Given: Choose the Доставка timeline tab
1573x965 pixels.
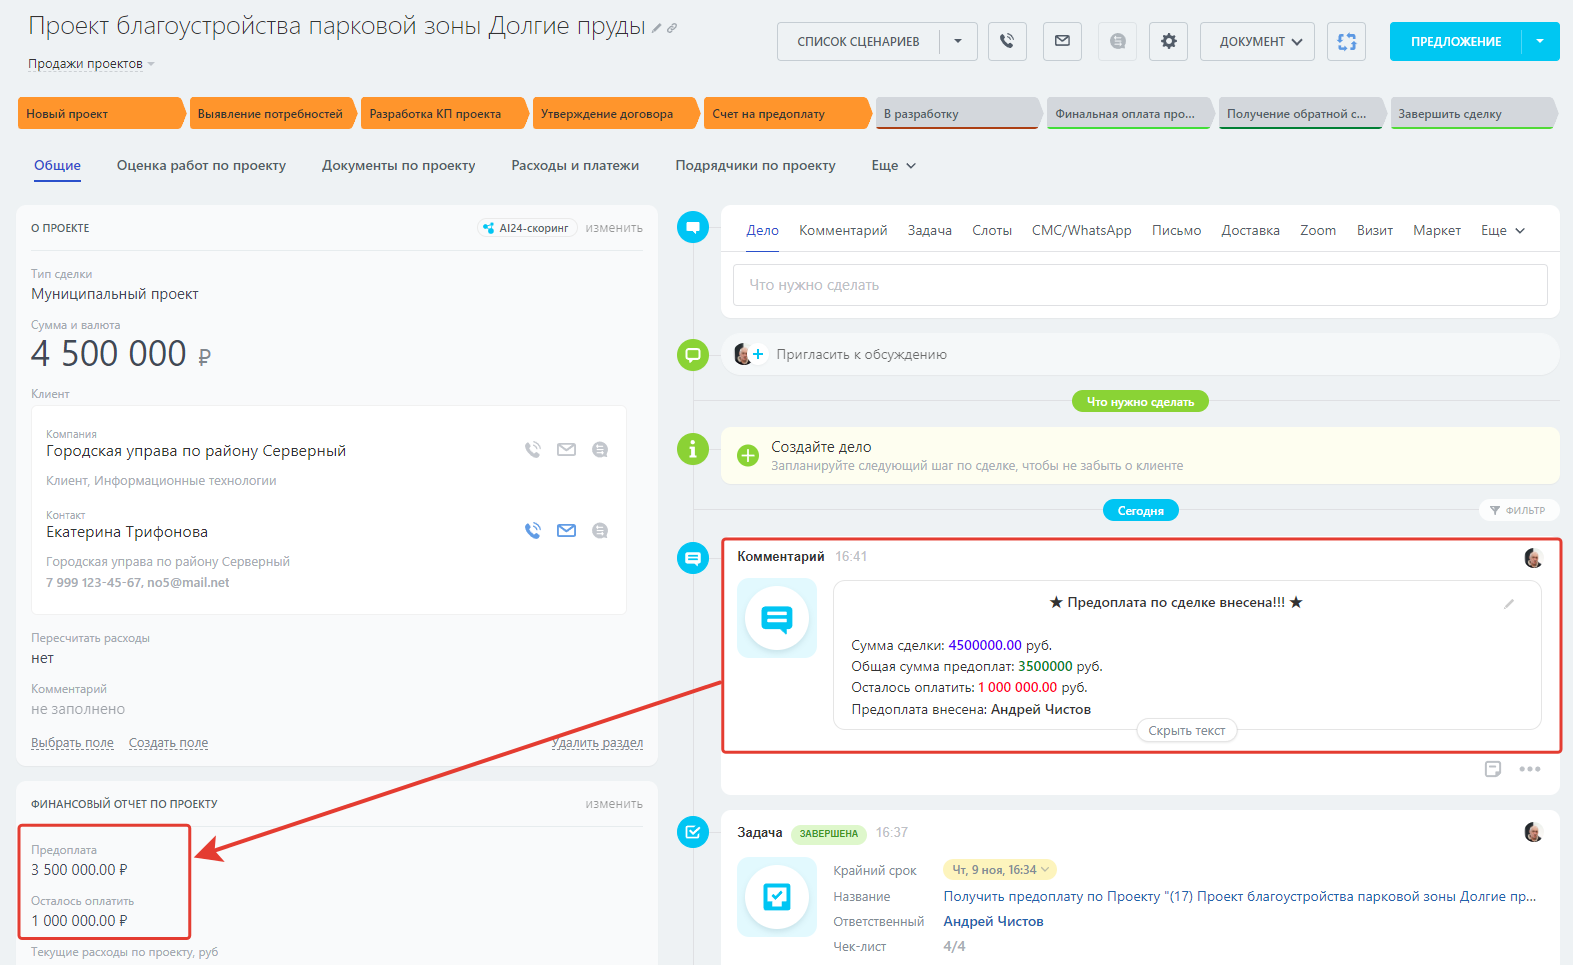Looking at the screenshot, I should coord(1250,231).
